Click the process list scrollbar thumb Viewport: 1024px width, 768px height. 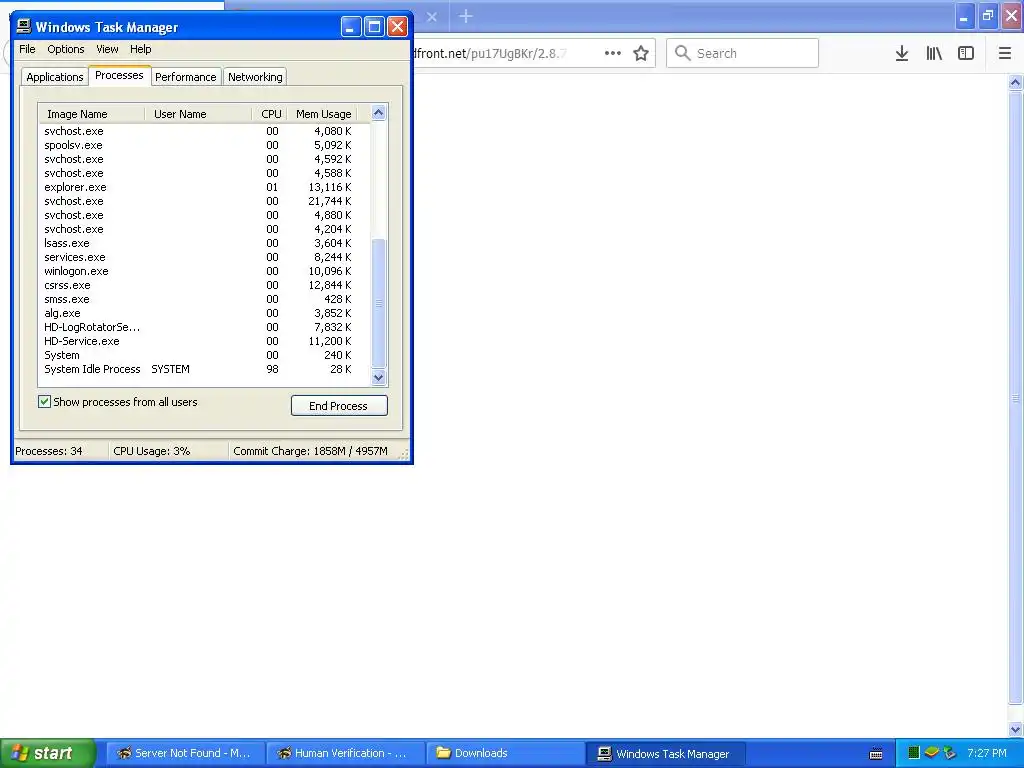[x=378, y=303]
